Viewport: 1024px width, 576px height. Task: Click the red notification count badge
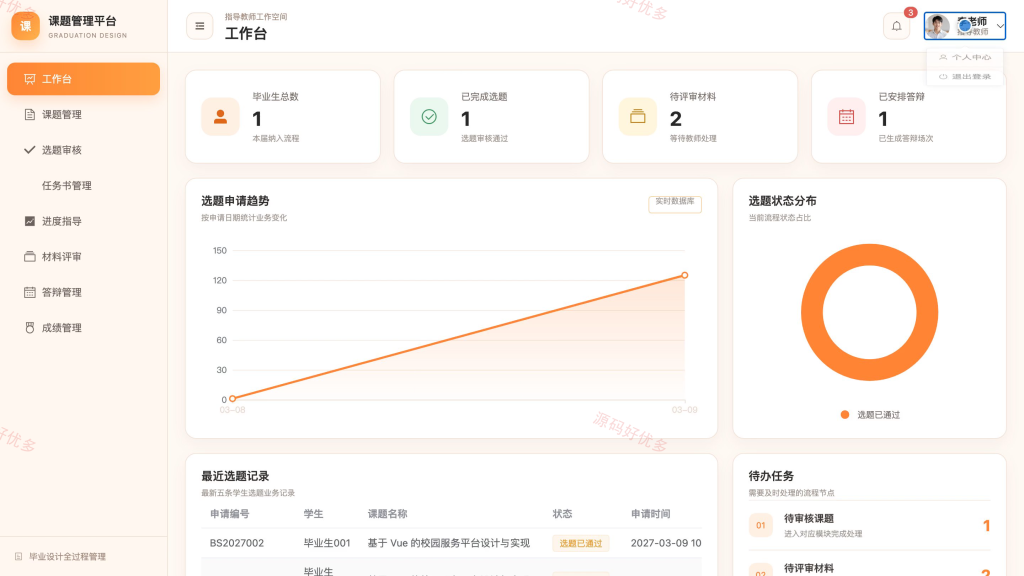tap(910, 12)
